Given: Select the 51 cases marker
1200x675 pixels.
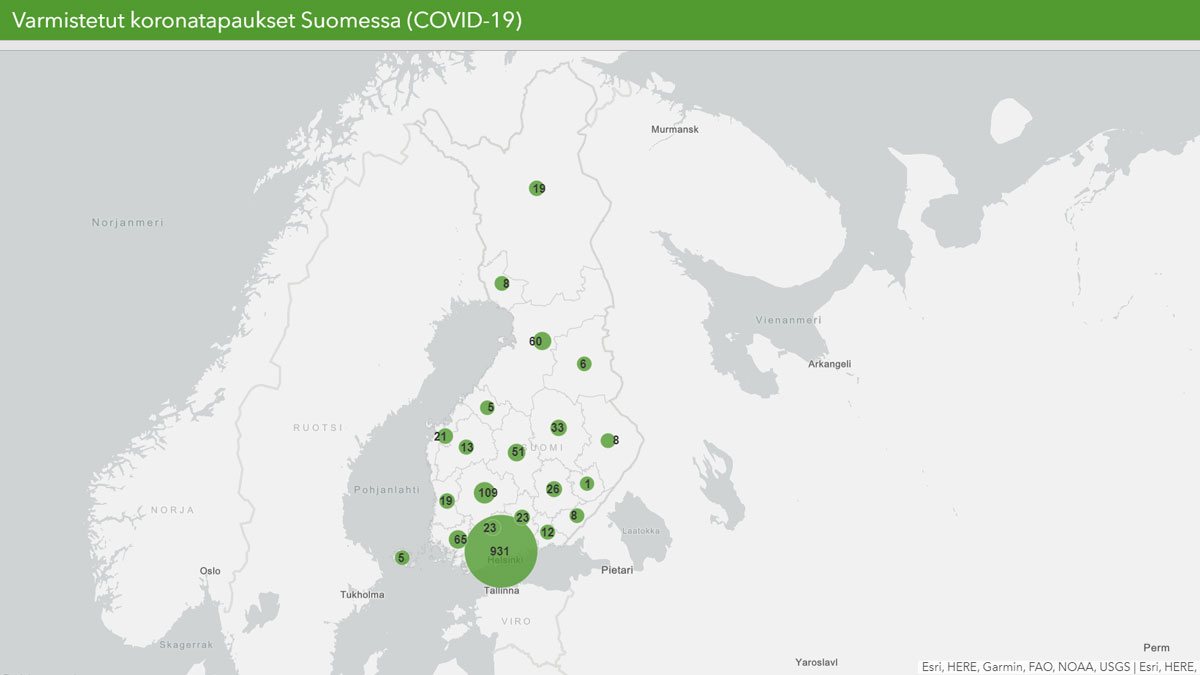Looking at the screenshot, I should click(x=517, y=452).
